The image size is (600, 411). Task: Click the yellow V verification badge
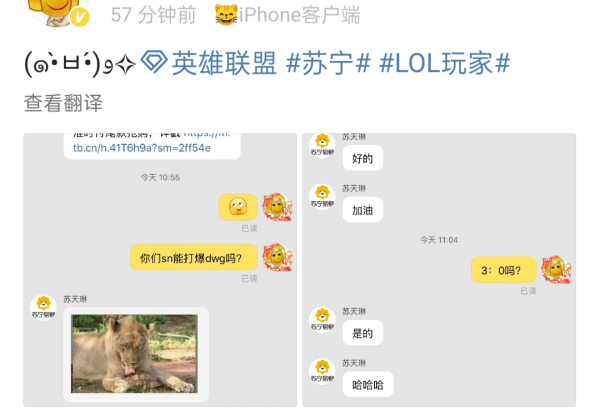coord(80,17)
